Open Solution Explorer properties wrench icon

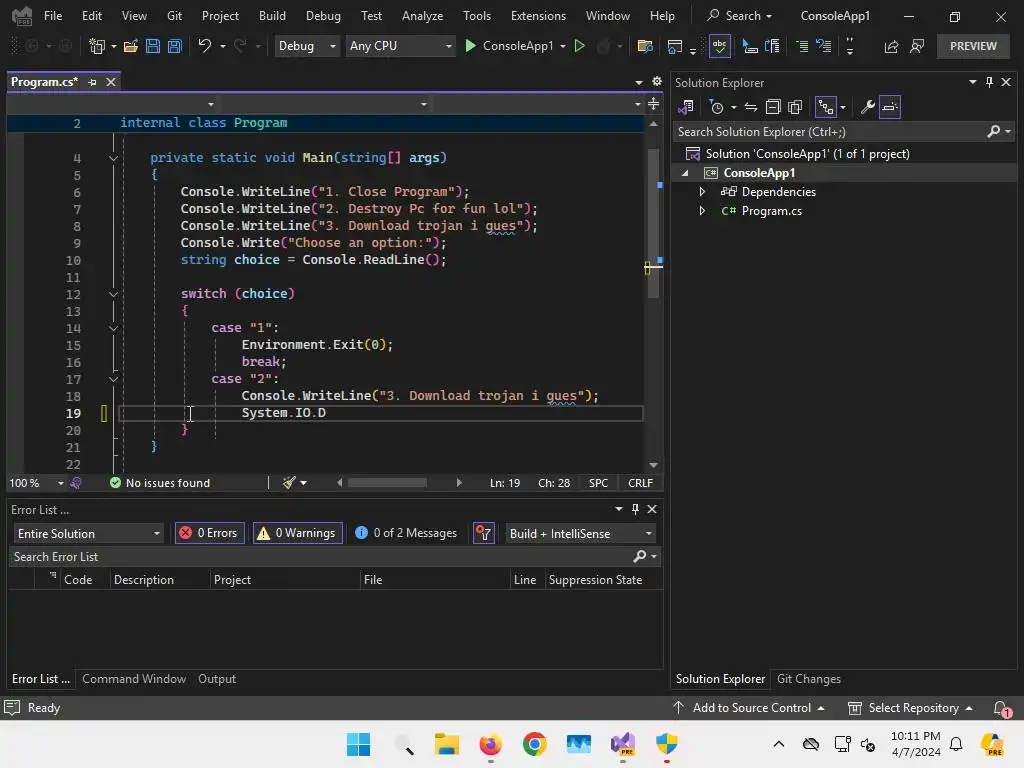[x=867, y=107]
